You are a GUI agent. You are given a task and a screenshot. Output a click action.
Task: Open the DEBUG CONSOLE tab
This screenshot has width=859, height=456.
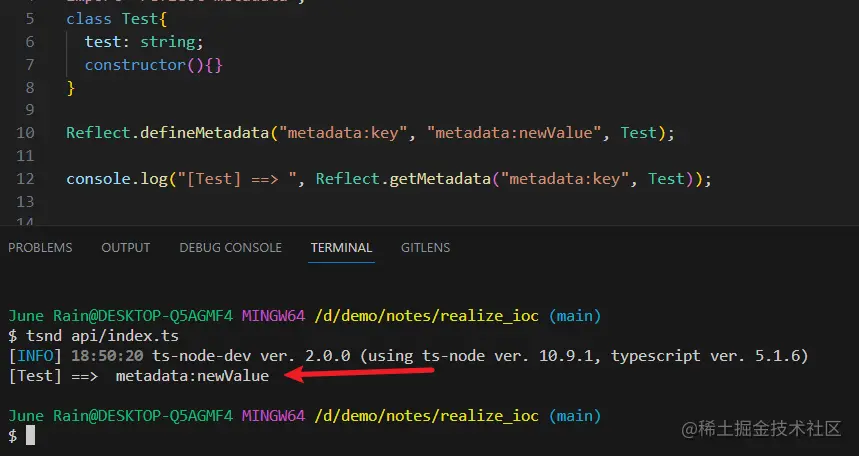(x=230, y=248)
